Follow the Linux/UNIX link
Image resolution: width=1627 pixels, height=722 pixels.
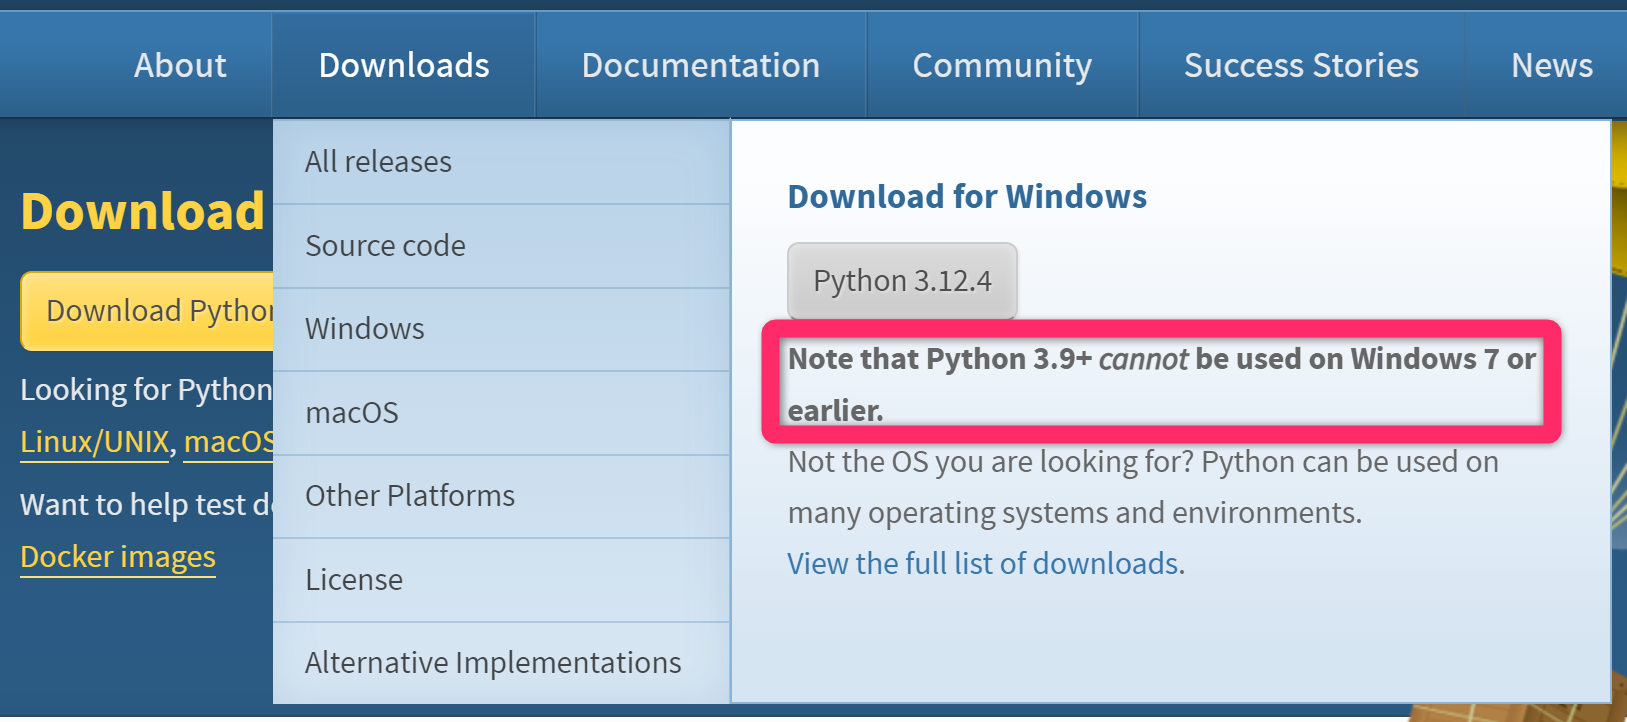[95, 441]
